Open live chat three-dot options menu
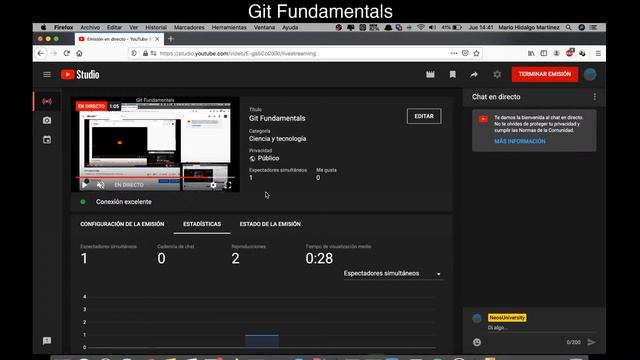The image size is (640, 360). pyautogui.click(x=595, y=97)
